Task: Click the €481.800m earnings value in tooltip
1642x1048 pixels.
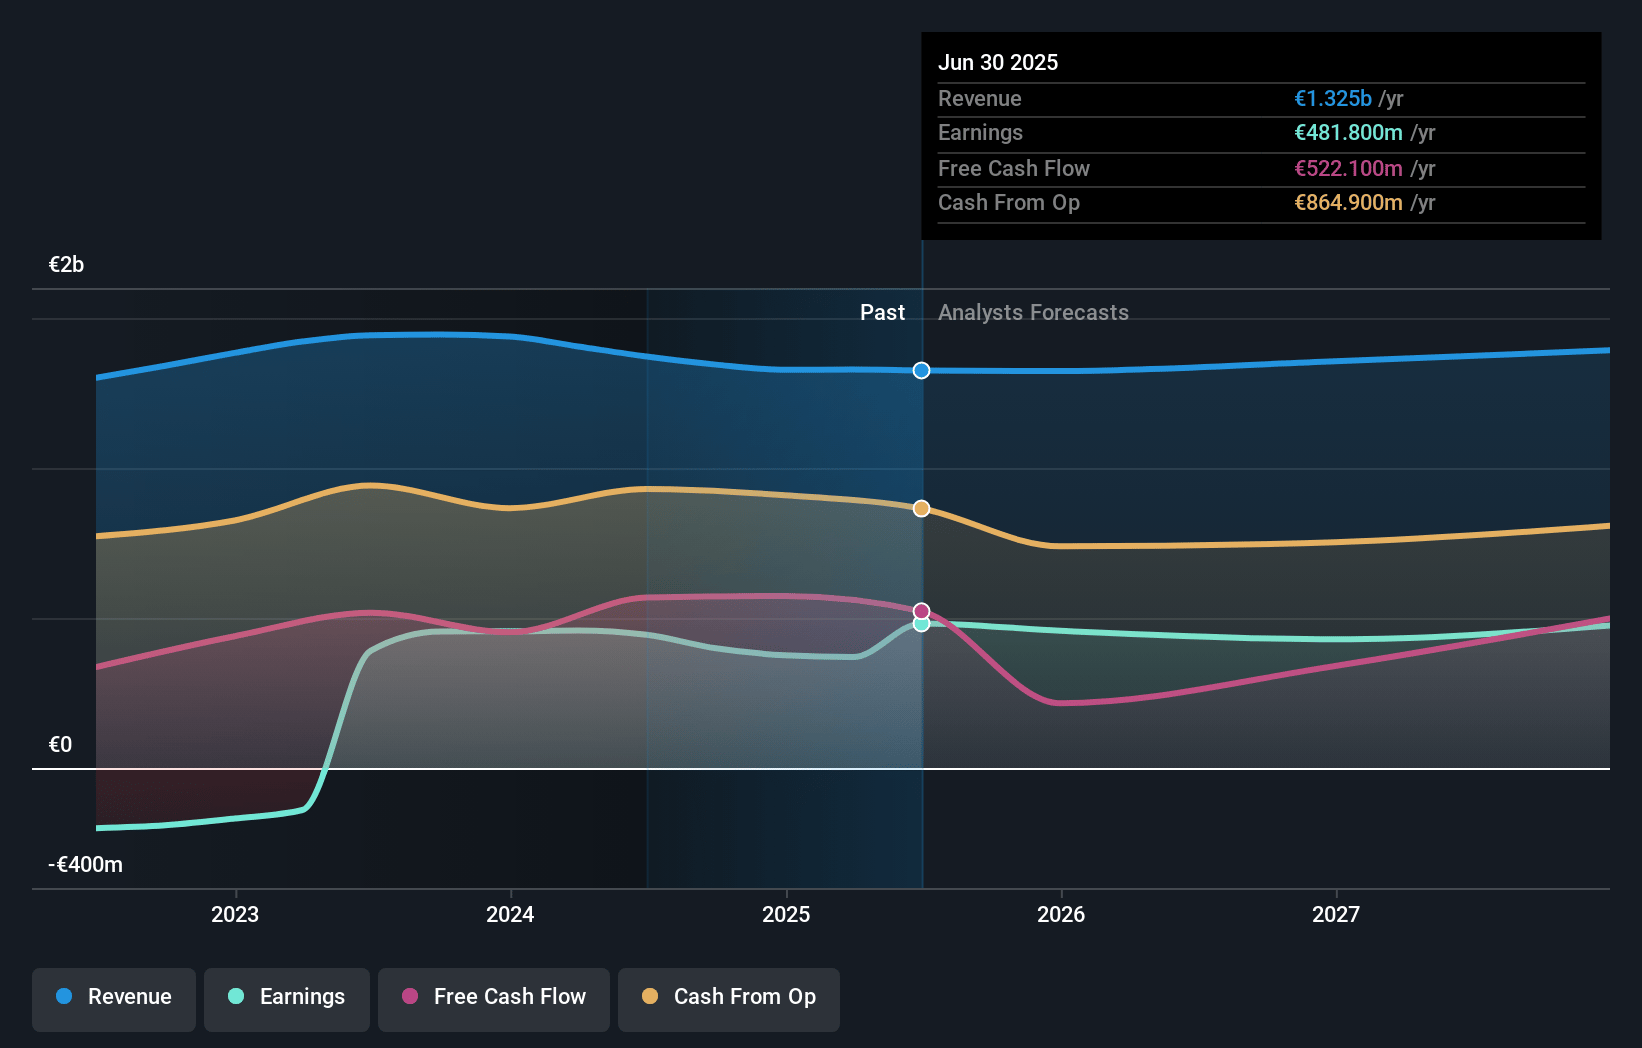Action: [x=1348, y=132]
